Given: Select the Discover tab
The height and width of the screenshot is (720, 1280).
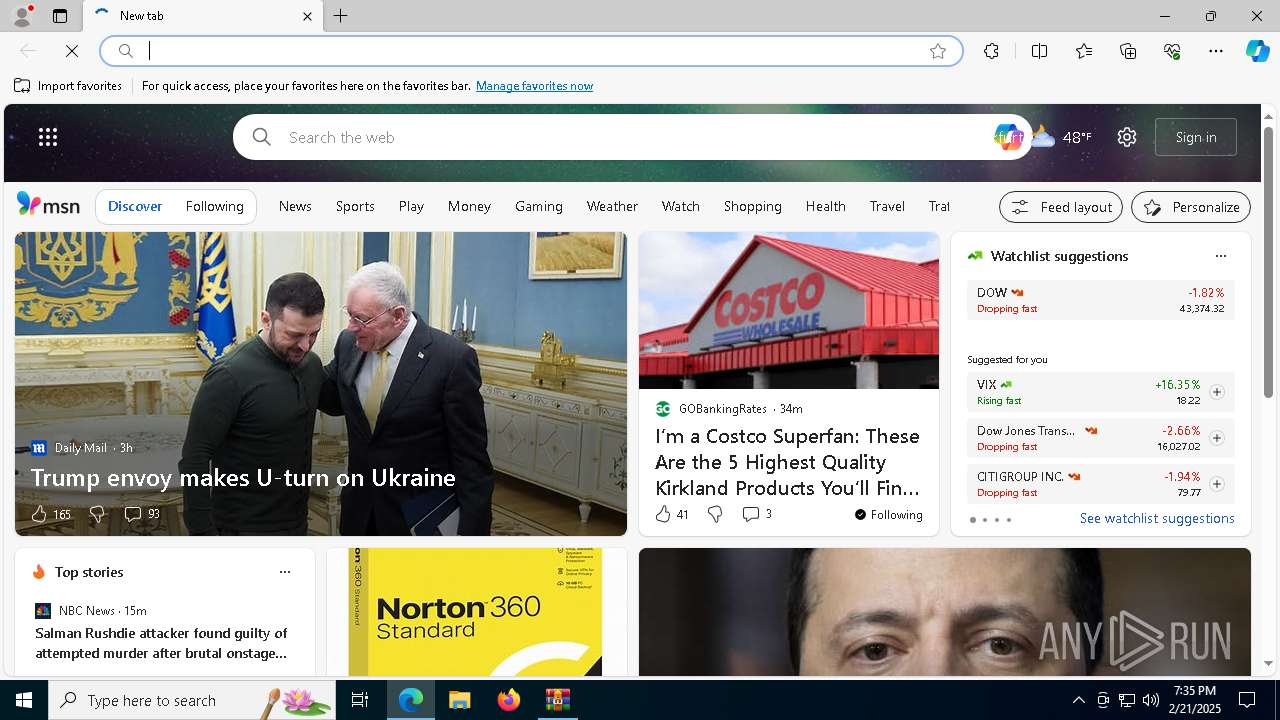Looking at the screenshot, I should tap(135, 206).
